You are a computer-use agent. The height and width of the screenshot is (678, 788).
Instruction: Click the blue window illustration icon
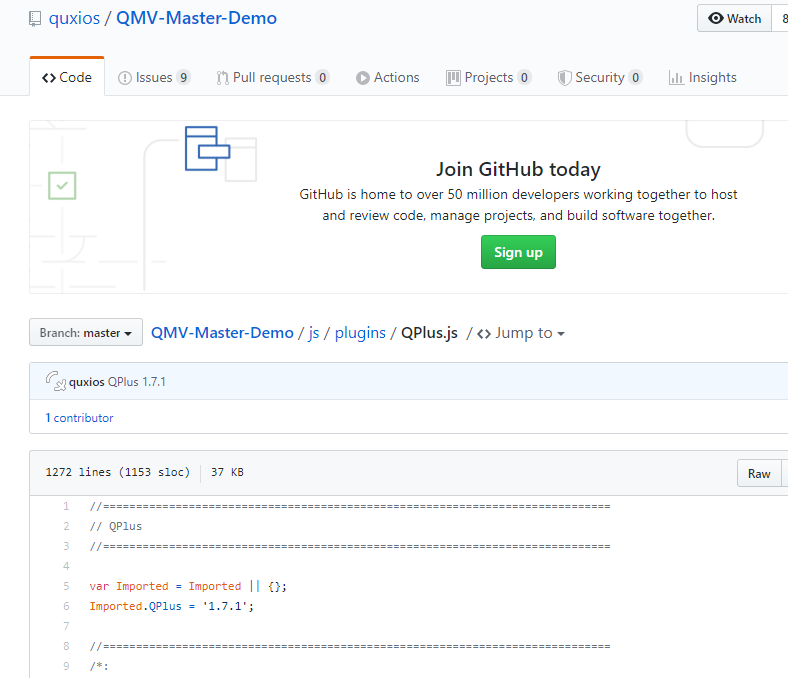click(207, 148)
